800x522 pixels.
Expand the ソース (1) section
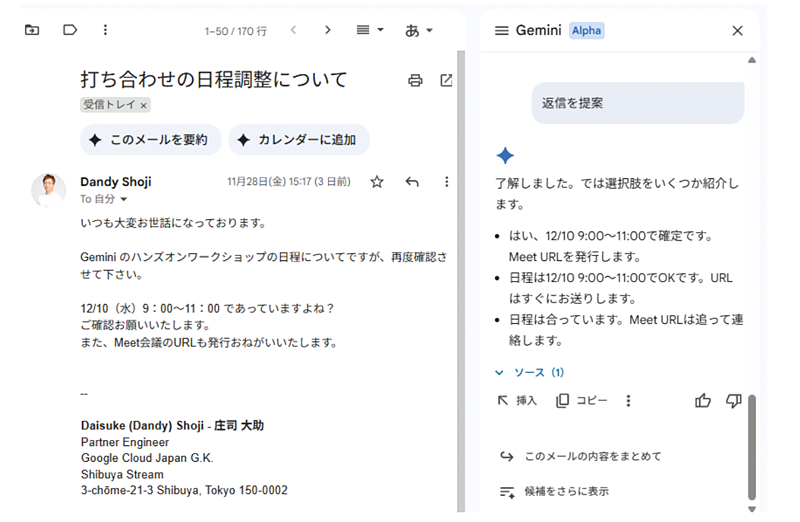[x=530, y=373]
